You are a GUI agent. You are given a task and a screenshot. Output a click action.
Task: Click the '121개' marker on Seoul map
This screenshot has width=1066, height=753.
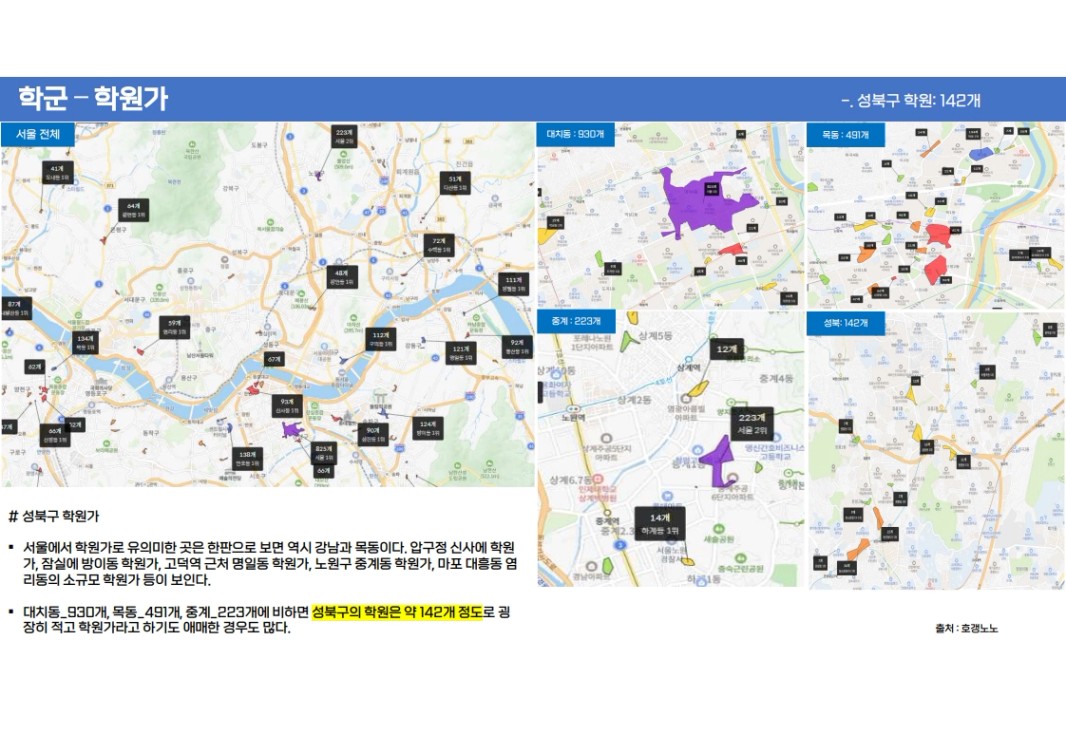pos(460,352)
